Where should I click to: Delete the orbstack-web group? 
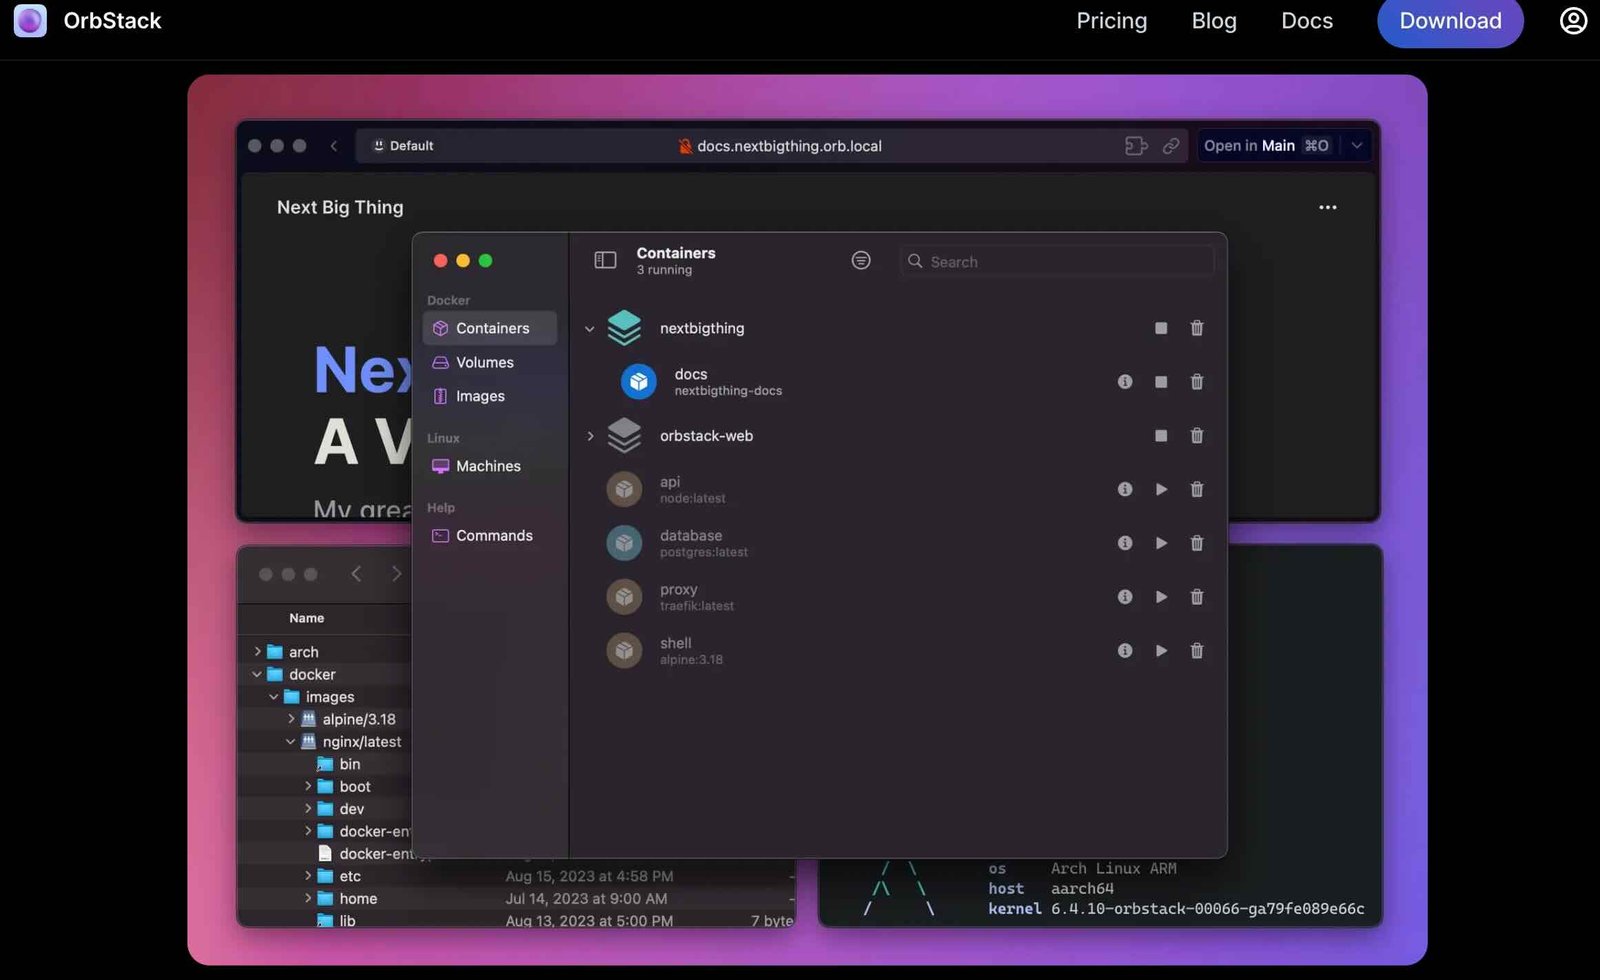pos(1197,436)
